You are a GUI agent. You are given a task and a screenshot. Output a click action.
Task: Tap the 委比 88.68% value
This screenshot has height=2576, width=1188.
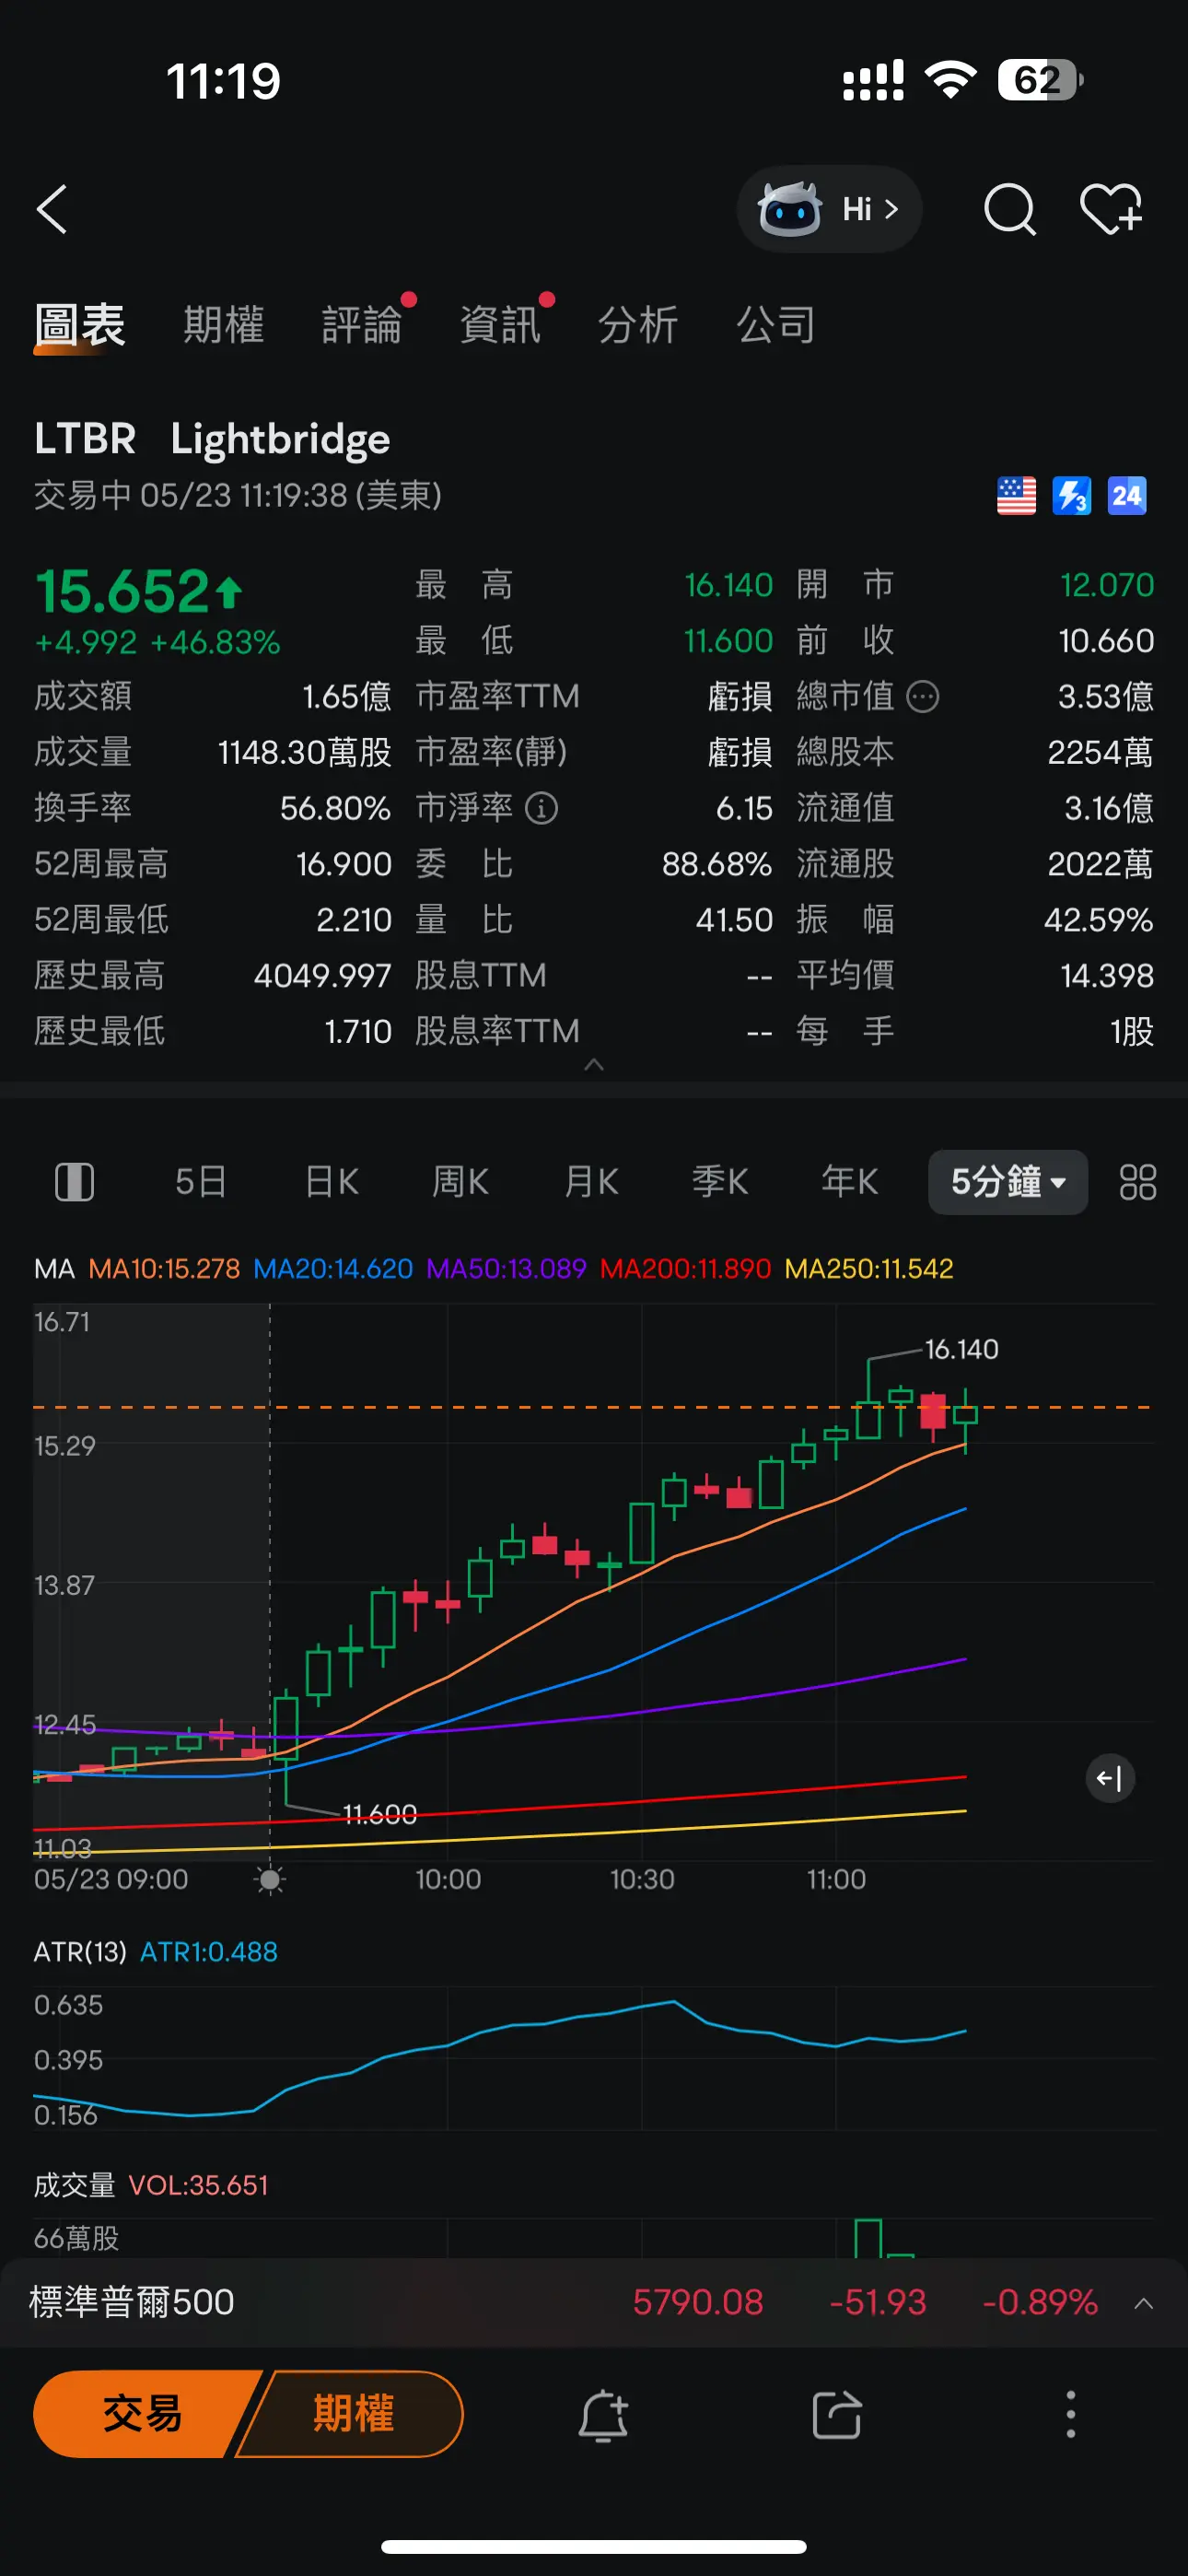pyautogui.click(x=716, y=864)
